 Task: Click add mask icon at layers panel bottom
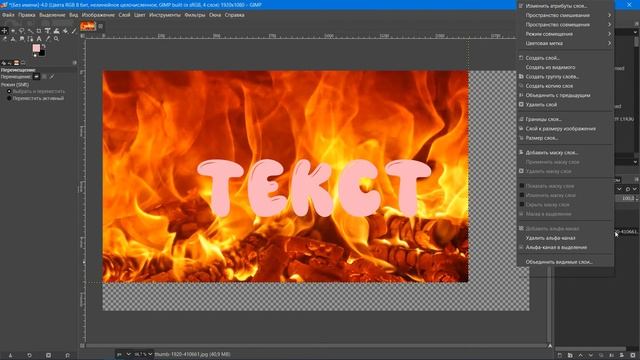coord(621,355)
